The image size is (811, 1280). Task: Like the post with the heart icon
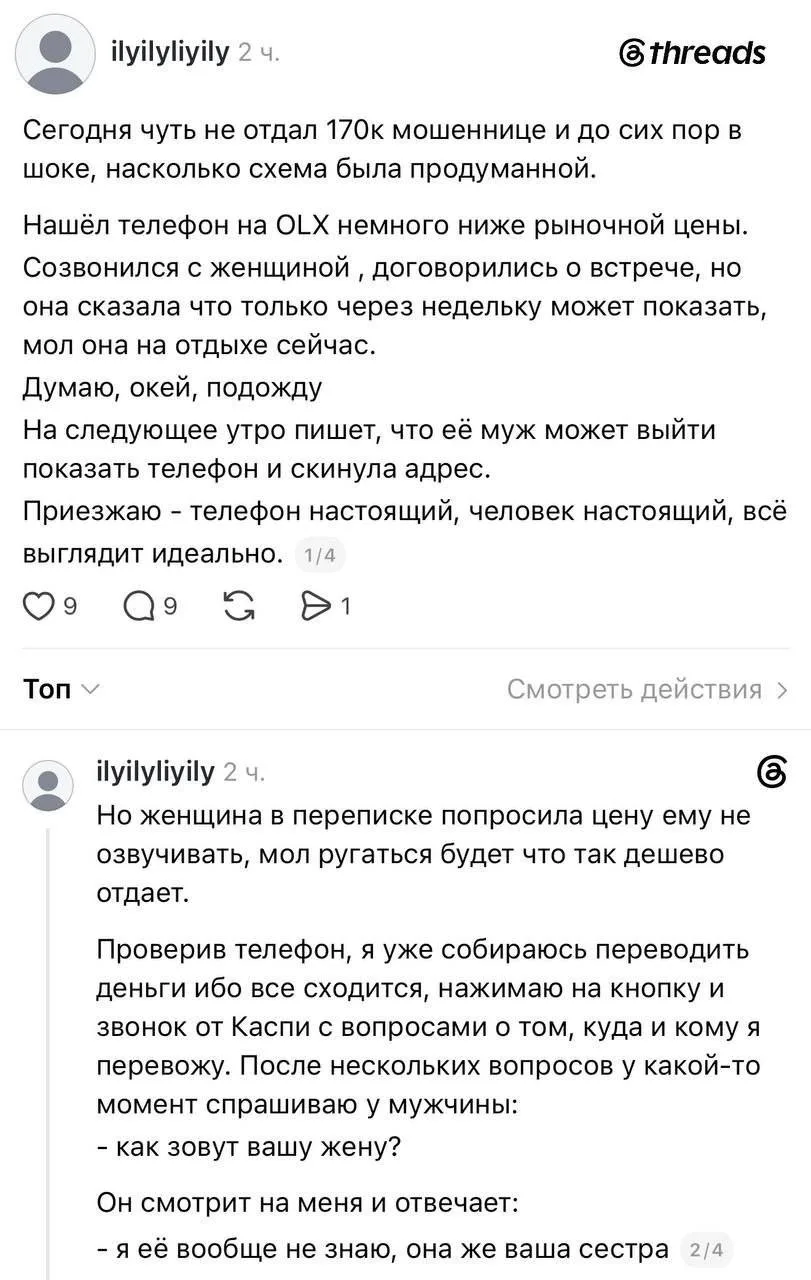pos(39,606)
